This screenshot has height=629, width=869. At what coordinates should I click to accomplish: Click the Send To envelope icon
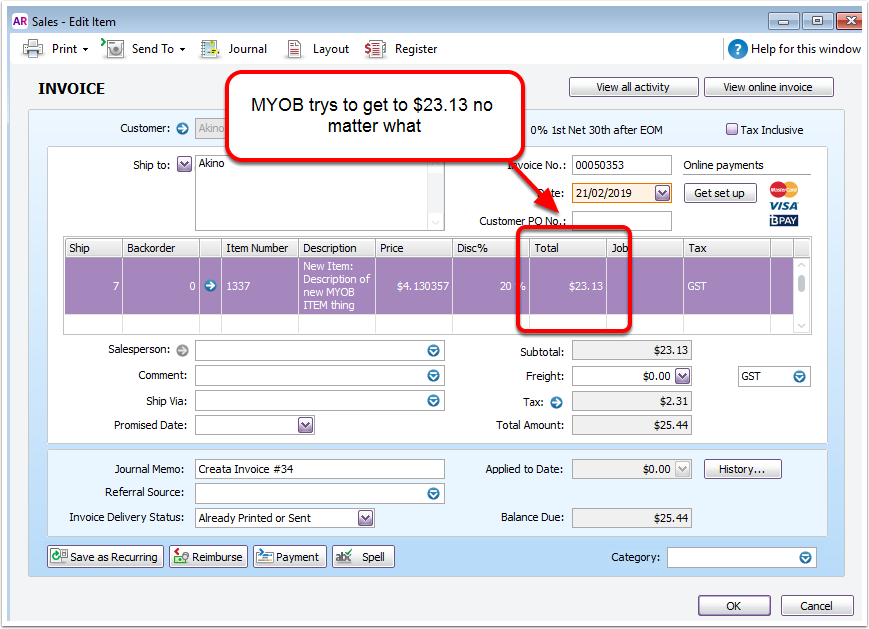point(114,48)
